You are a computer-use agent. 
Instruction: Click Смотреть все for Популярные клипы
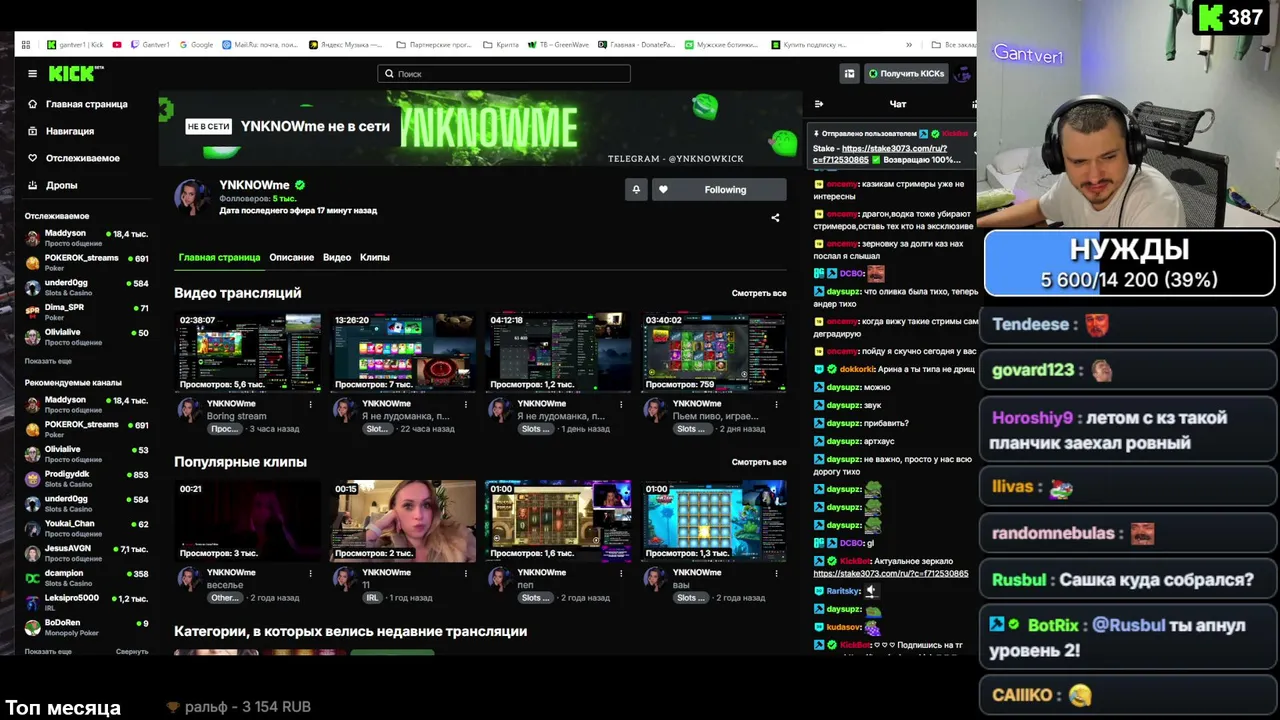[x=759, y=462]
